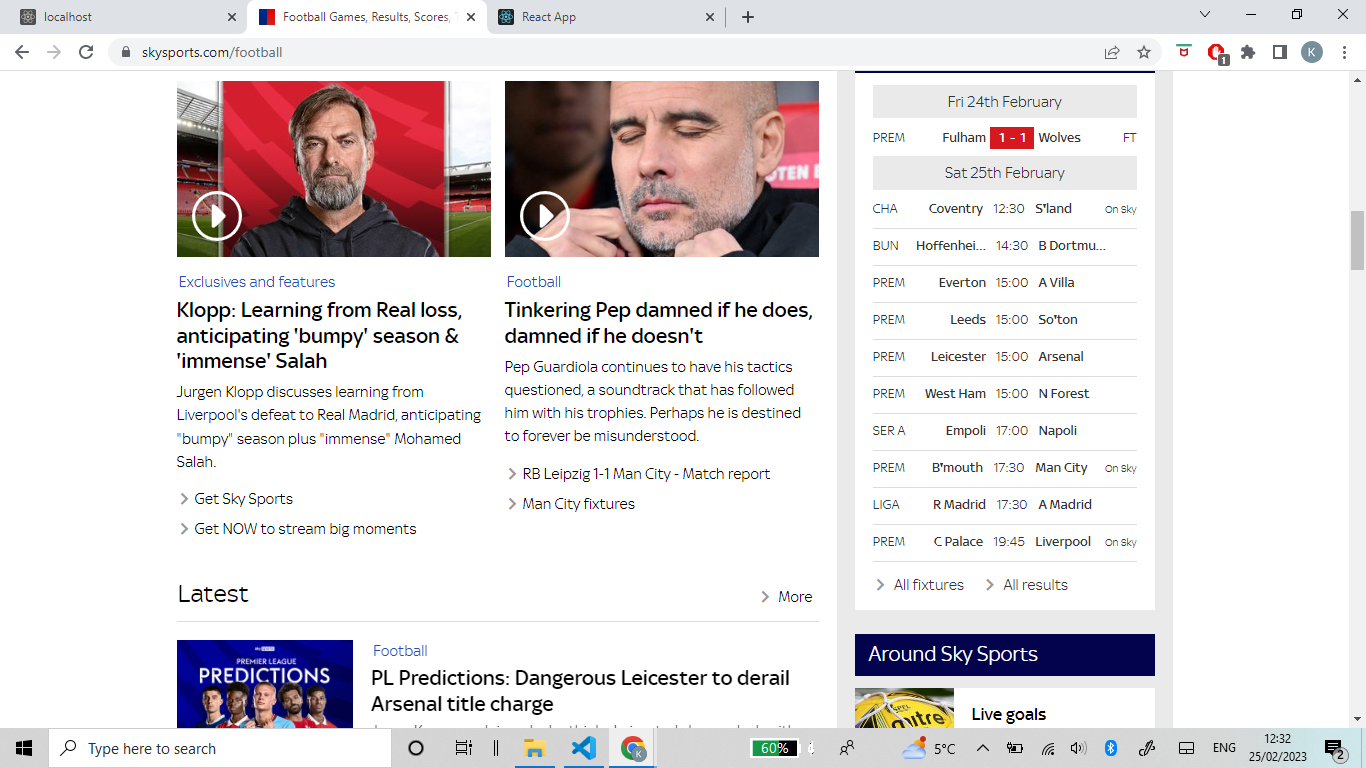1366x768 pixels.
Task: Open the RB Leipzig 1-1 Man City match report
Action: pyautogui.click(x=644, y=473)
